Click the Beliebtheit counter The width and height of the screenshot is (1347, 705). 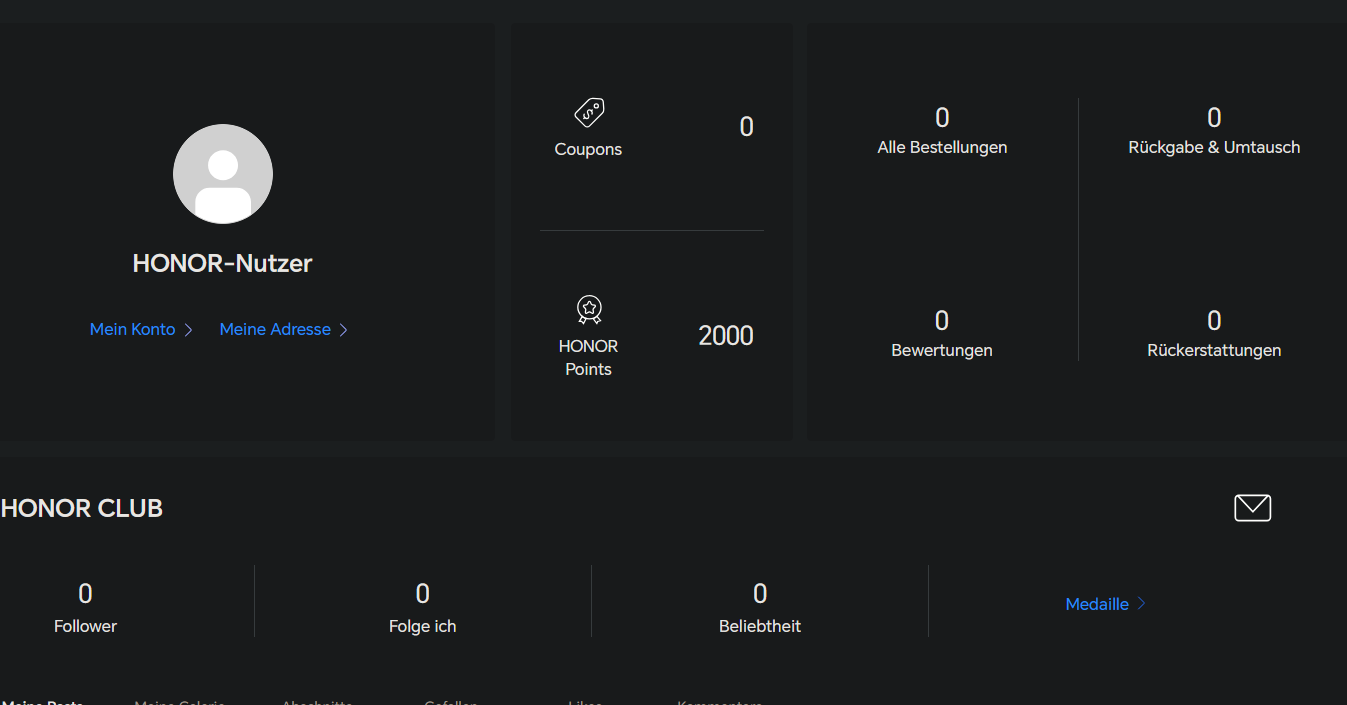pyautogui.click(x=760, y=609)
